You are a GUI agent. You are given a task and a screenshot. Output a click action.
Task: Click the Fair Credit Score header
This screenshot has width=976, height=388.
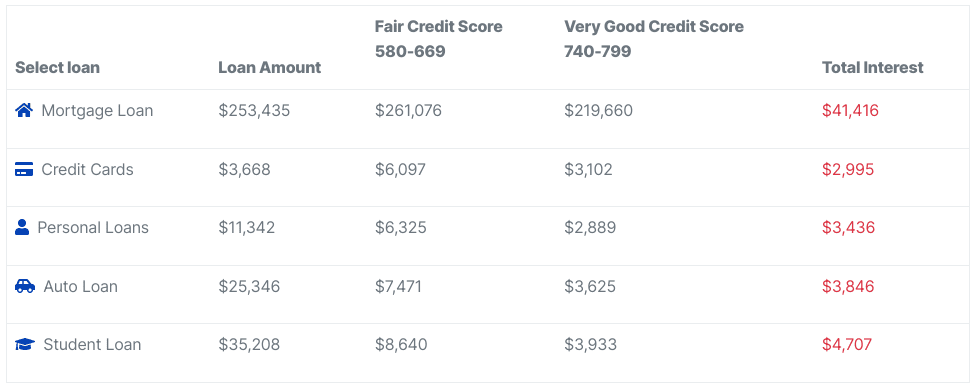coord(438,39)
